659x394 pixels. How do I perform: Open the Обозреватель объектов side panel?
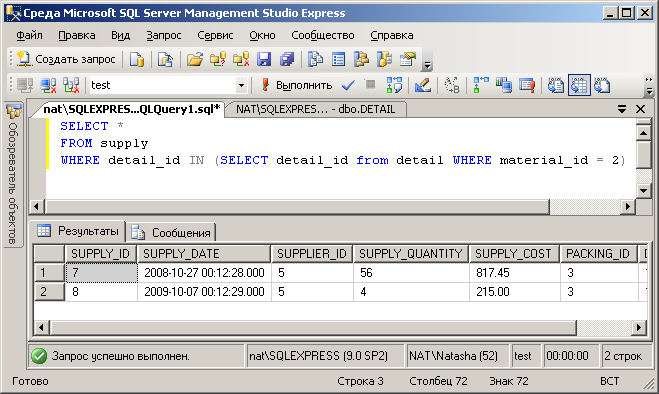(13, 175)
